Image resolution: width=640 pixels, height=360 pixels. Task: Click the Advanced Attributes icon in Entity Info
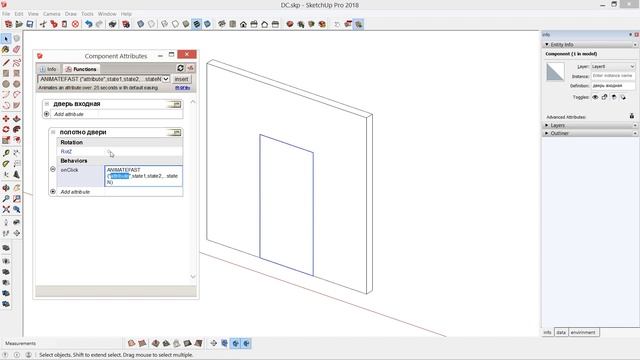tap(632, 116)
